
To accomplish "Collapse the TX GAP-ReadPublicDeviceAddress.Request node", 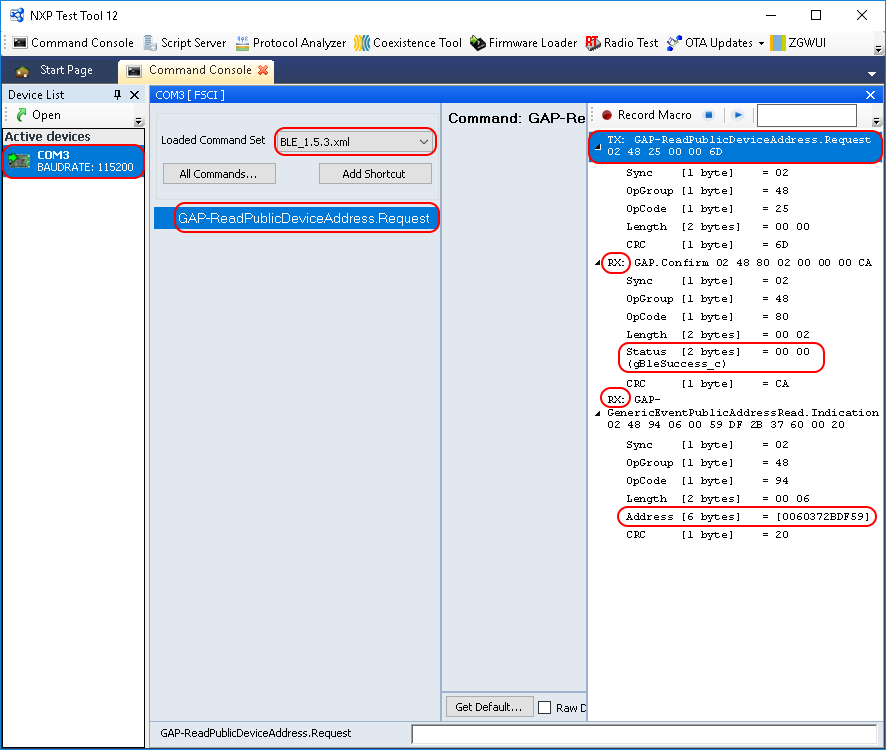I will (x=598, y=148).
